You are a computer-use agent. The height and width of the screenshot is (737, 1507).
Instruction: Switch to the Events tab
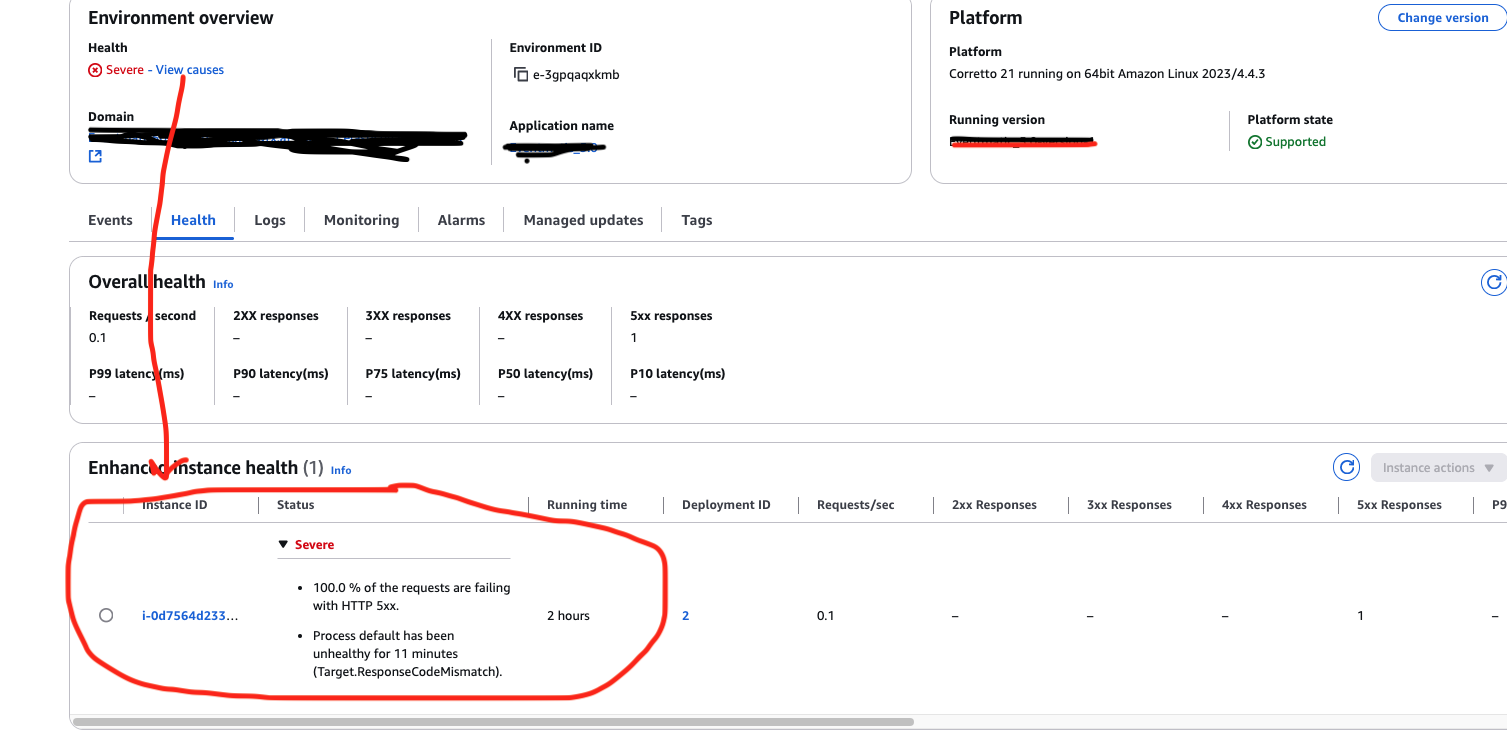(x=110, y=220)
